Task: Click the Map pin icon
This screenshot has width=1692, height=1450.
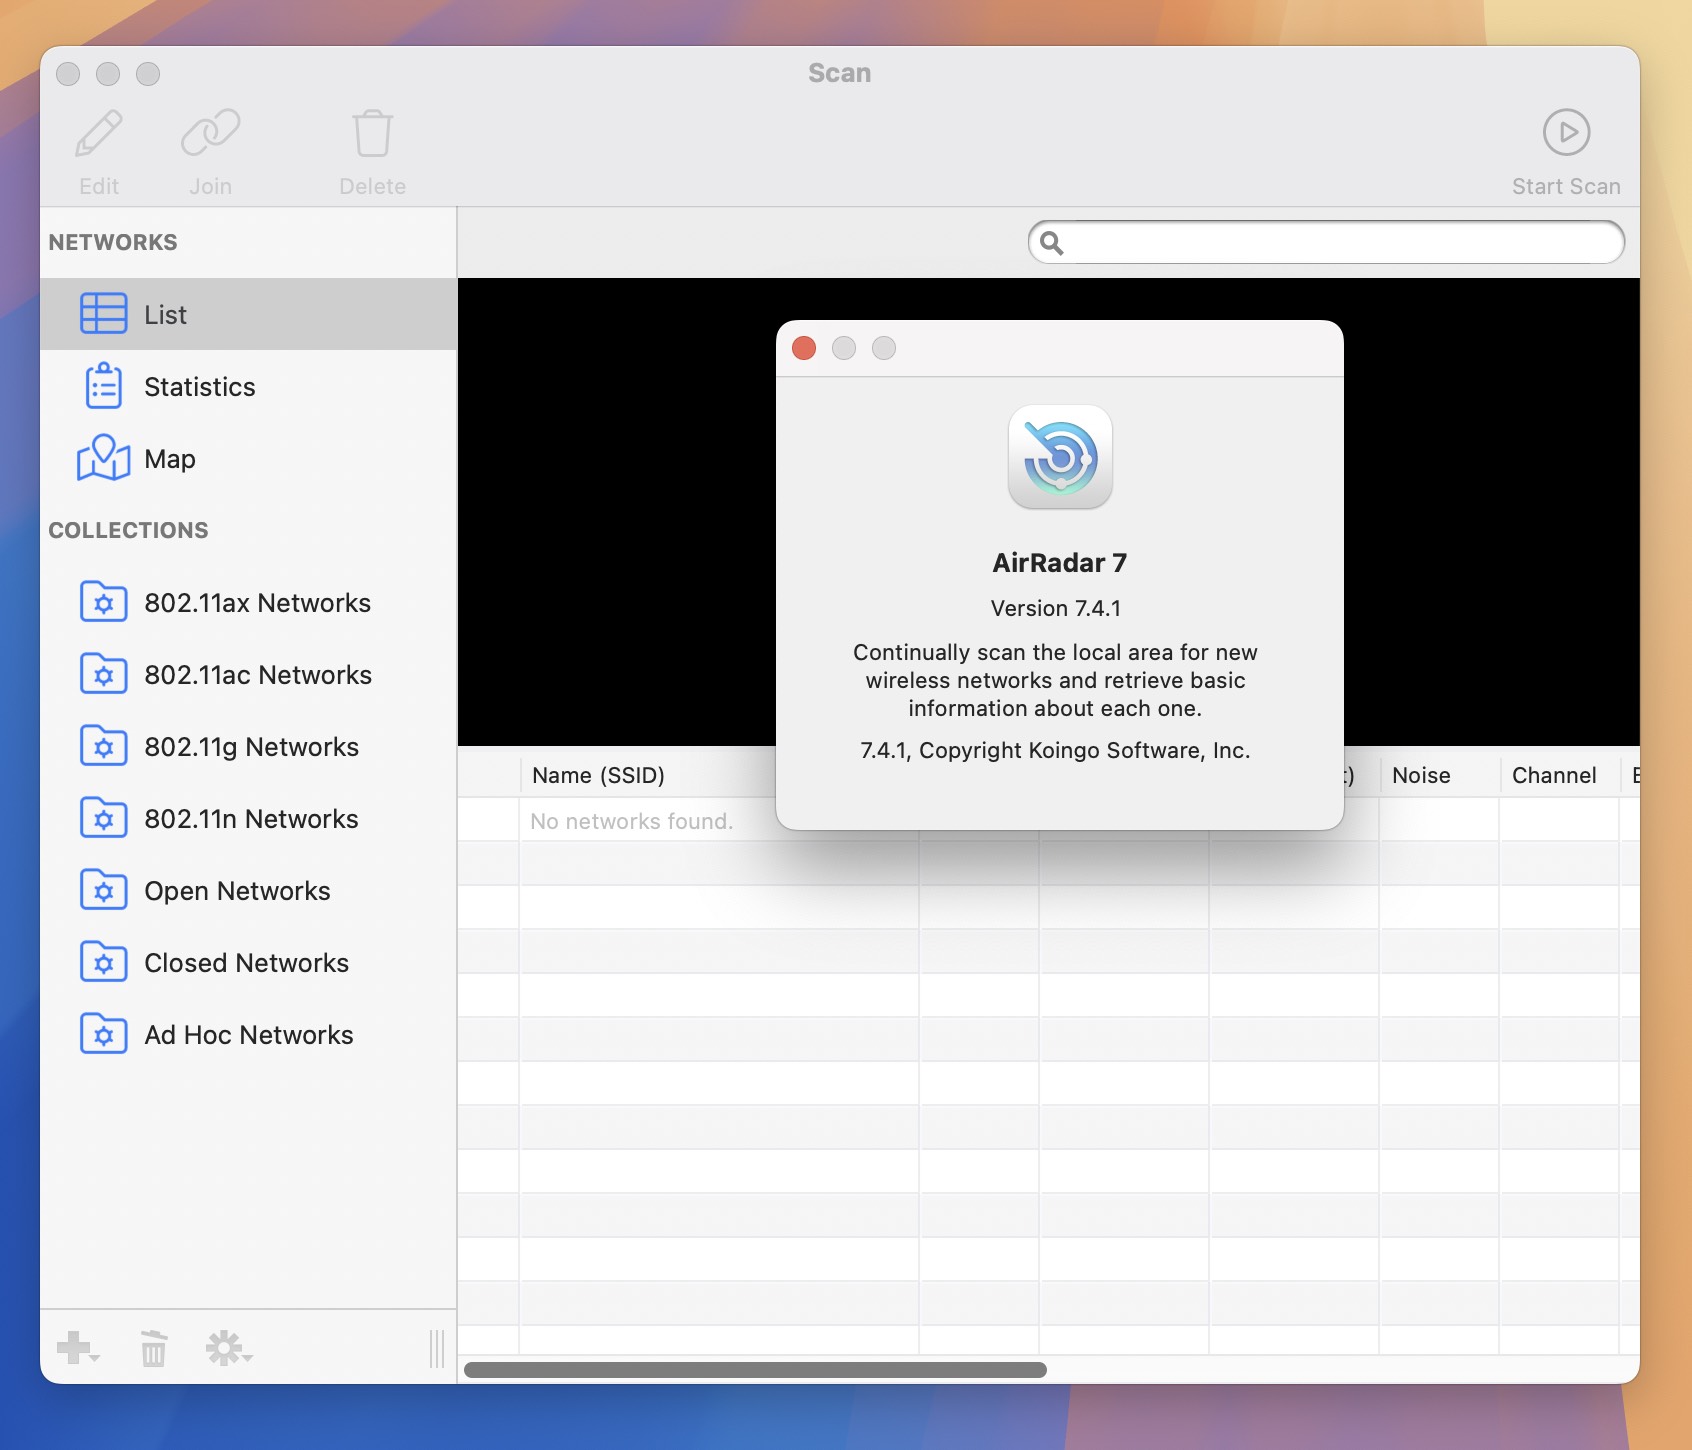Action: pos(103,458)
